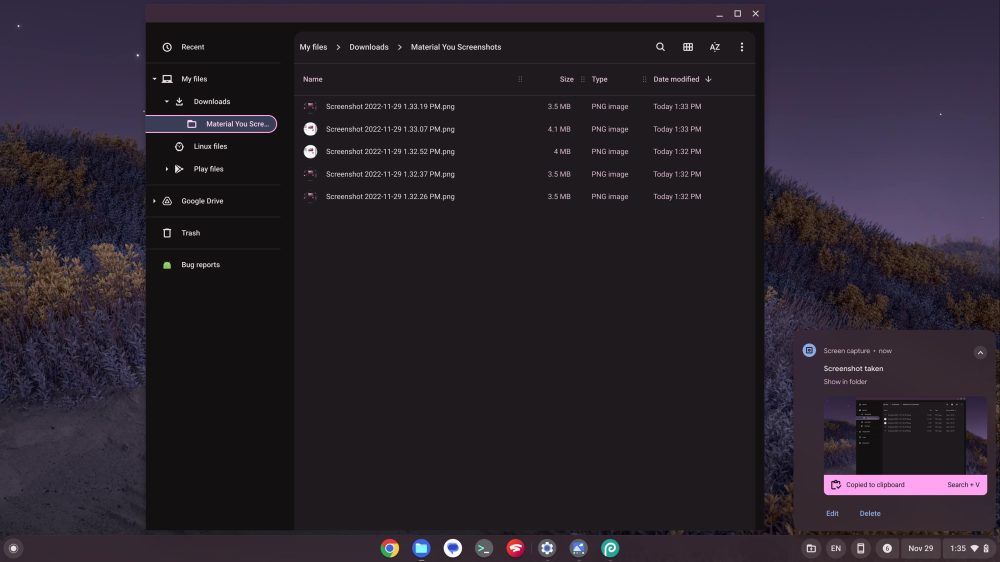Select Recent in the sidebar
Image resolution: width=1000 pixels, height=562 pixels.
(192, 47)
